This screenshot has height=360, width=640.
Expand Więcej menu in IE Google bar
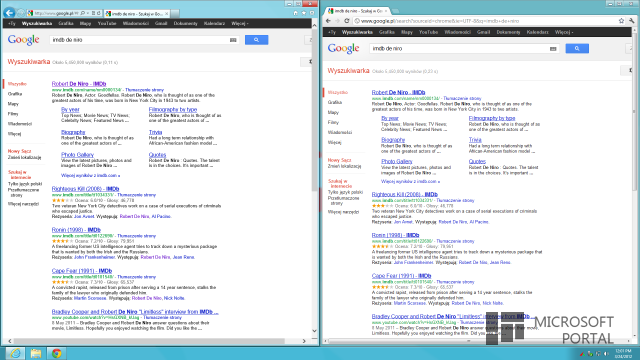coord(240,24)
